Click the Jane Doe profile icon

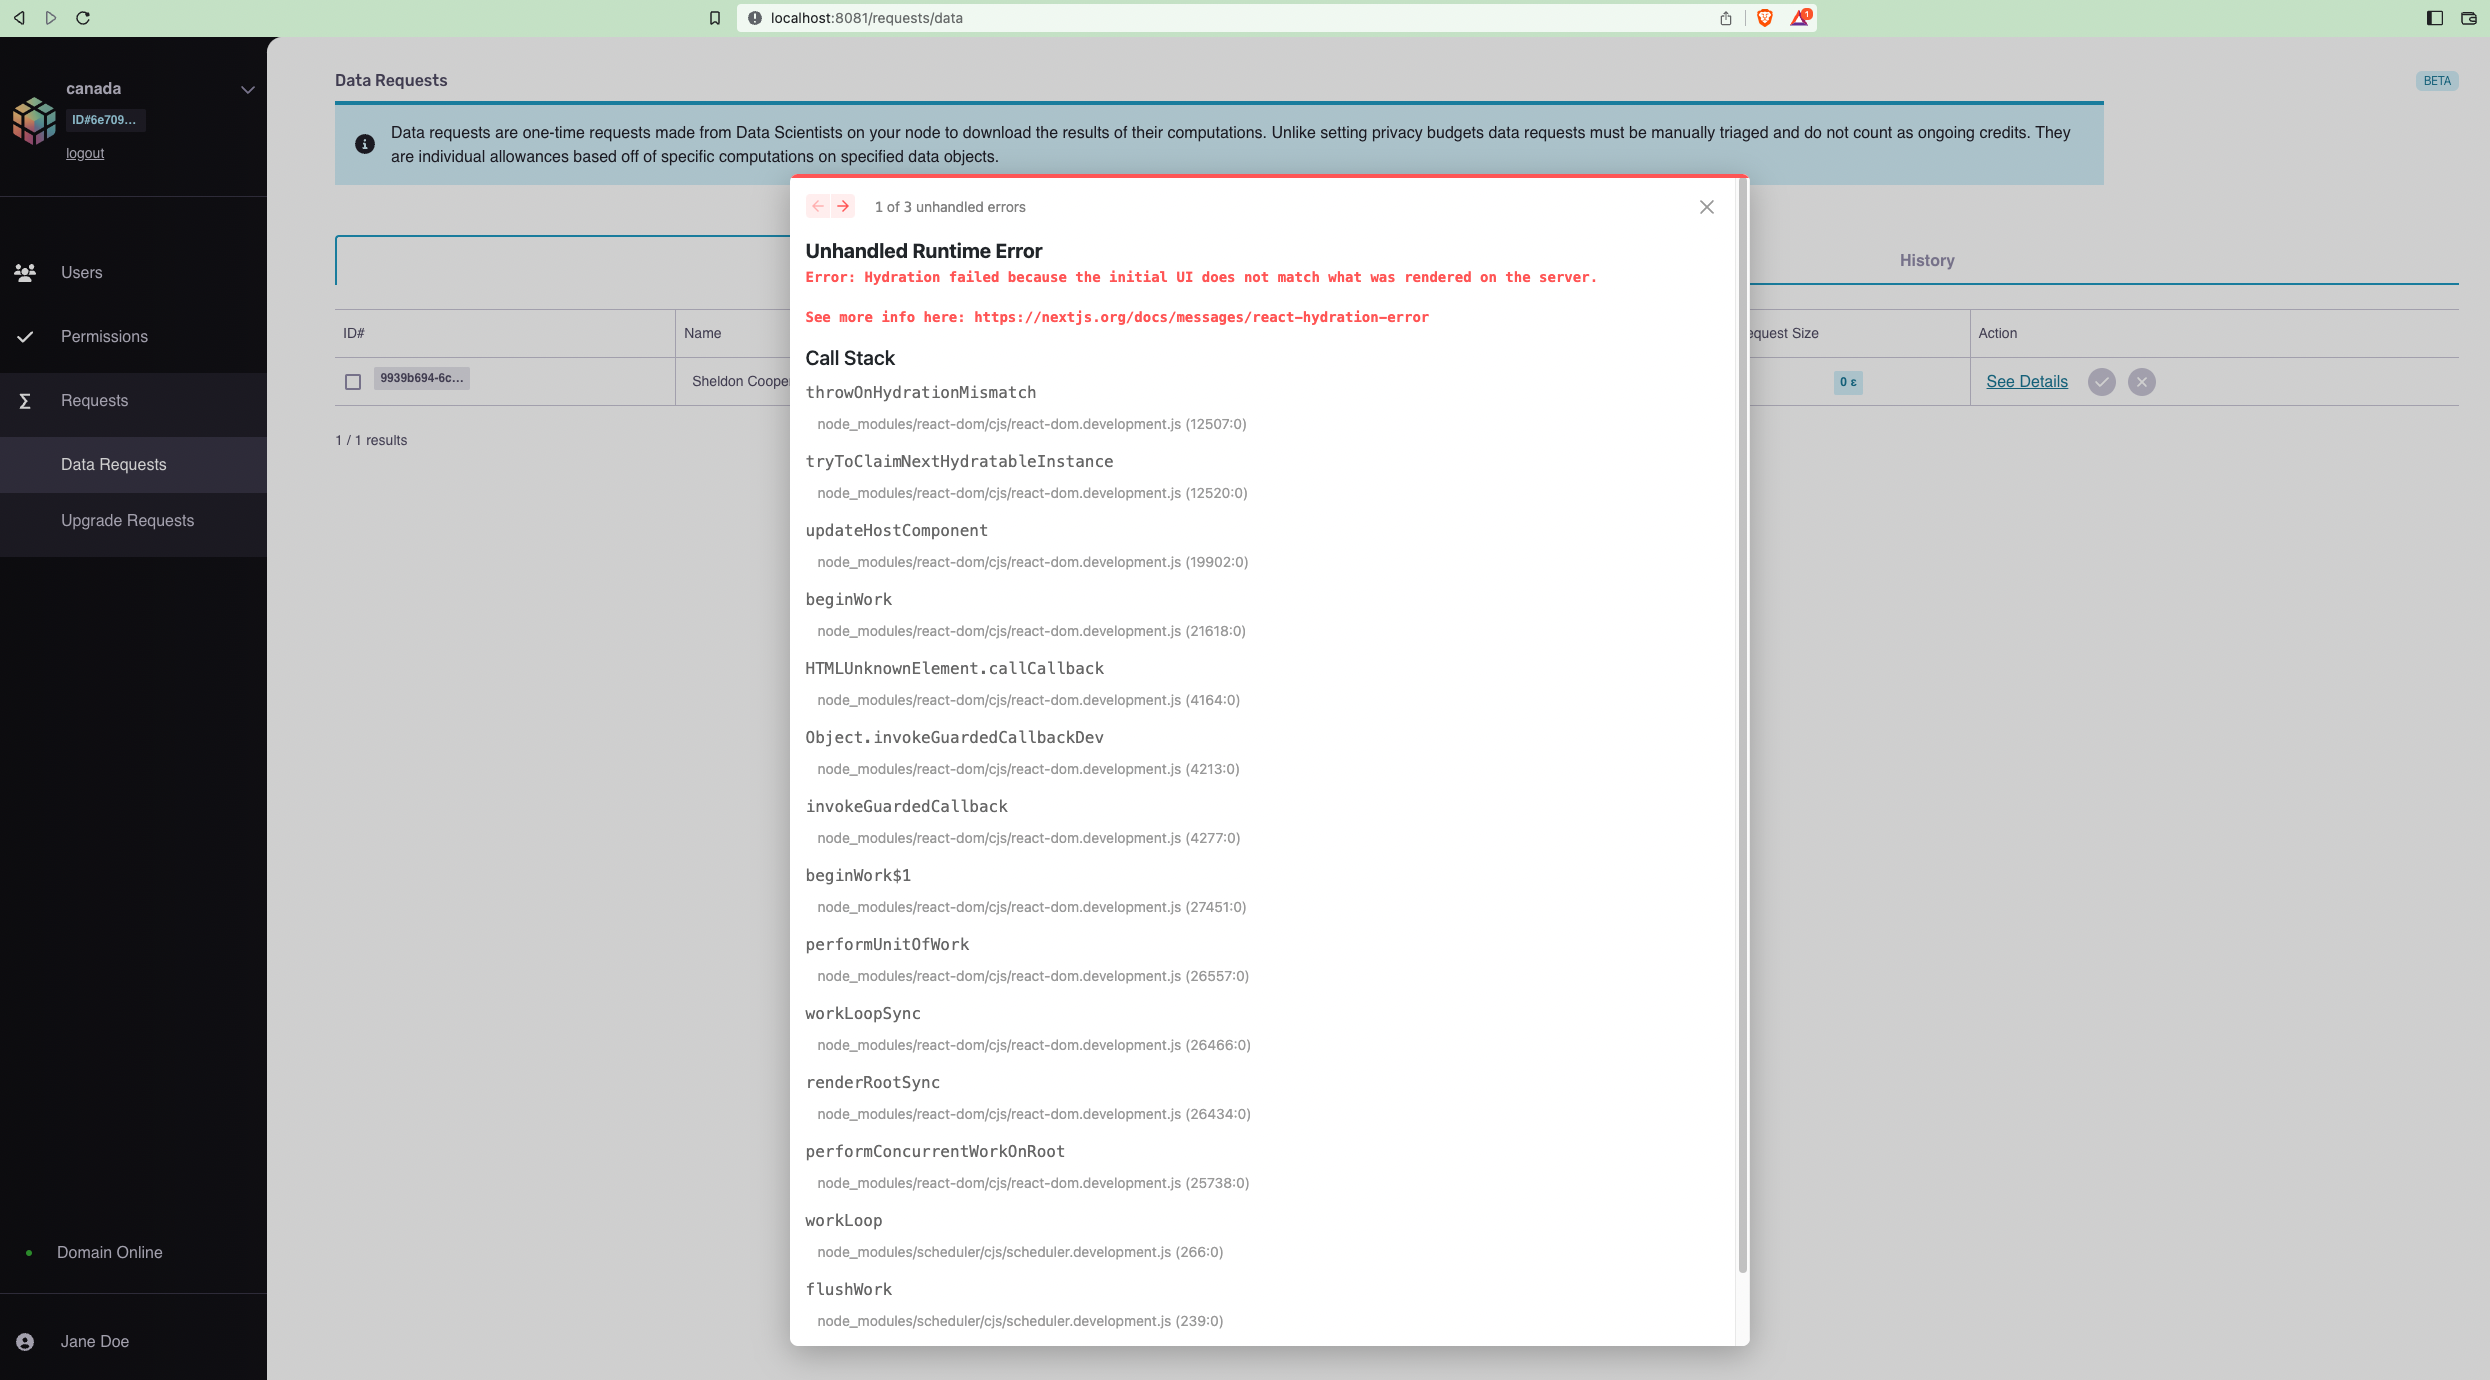(x=25, y=1341)
